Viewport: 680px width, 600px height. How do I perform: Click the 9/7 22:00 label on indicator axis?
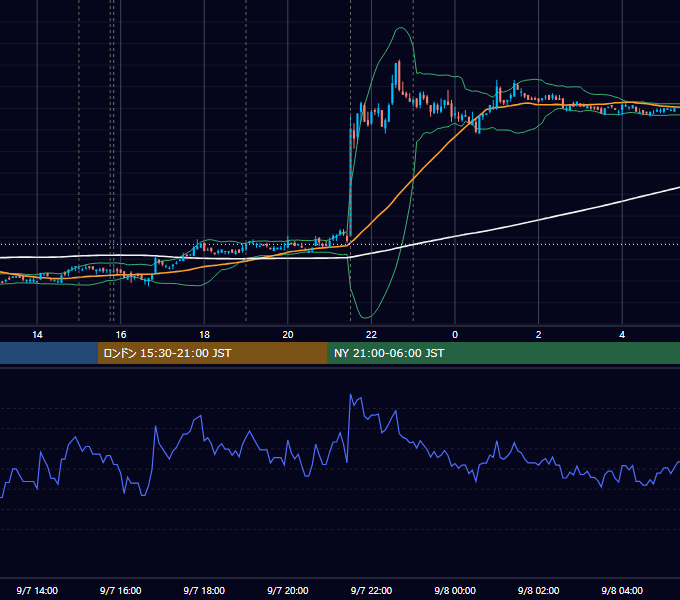pos(371,590)
